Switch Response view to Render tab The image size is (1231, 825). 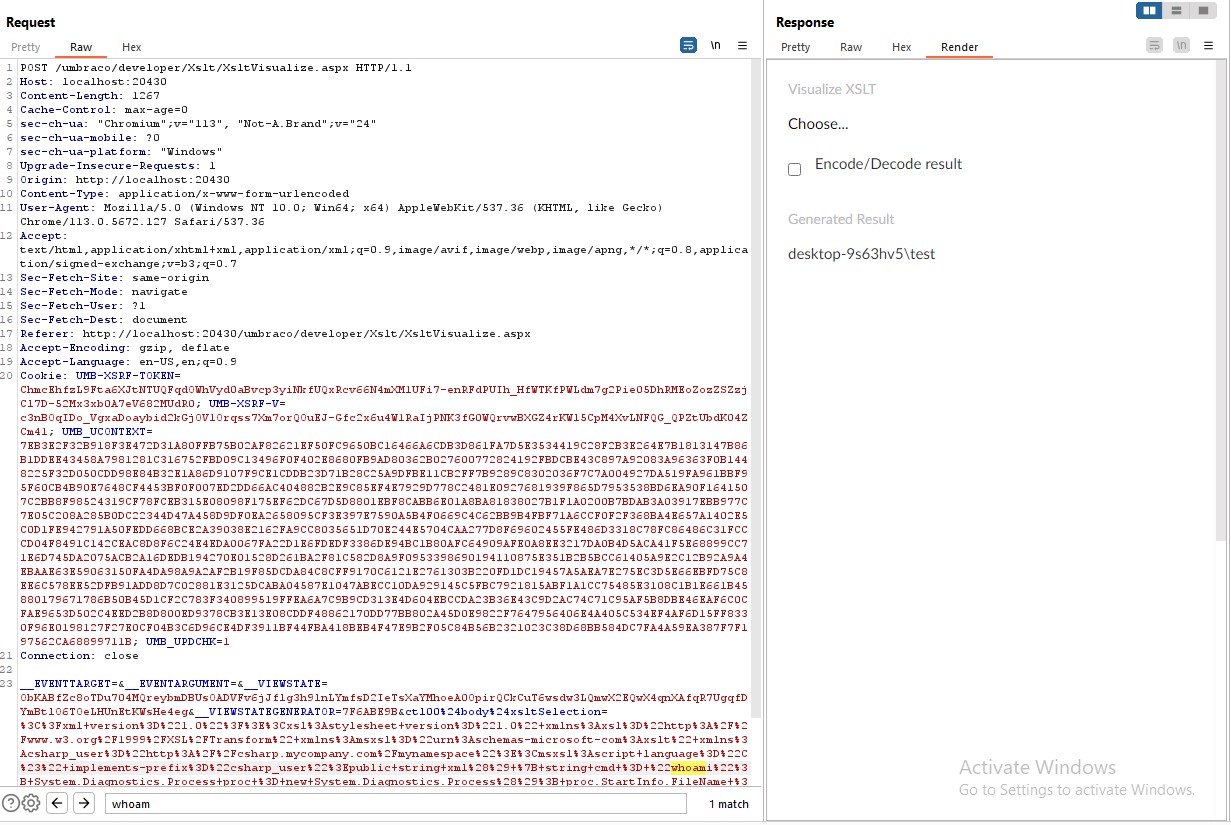click(960, 47)
